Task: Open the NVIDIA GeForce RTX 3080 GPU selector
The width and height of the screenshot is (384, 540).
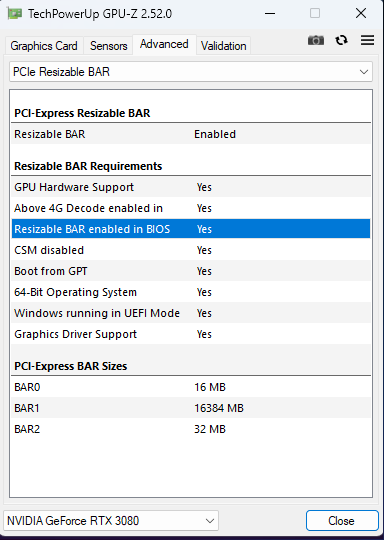Action: (111, 521)
